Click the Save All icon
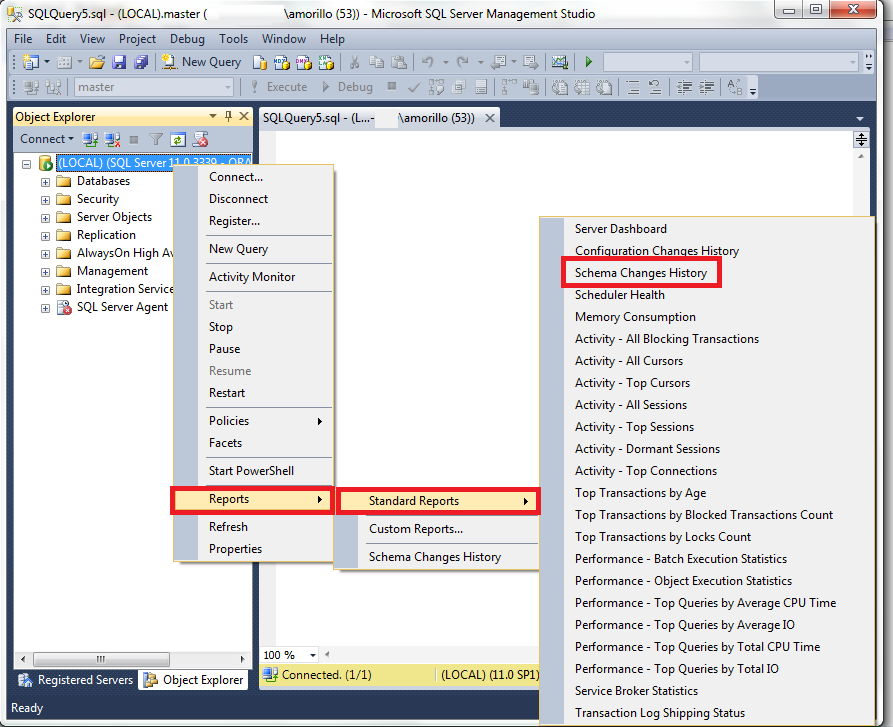This screenshot has height=727, width=893. click(141, 61)
